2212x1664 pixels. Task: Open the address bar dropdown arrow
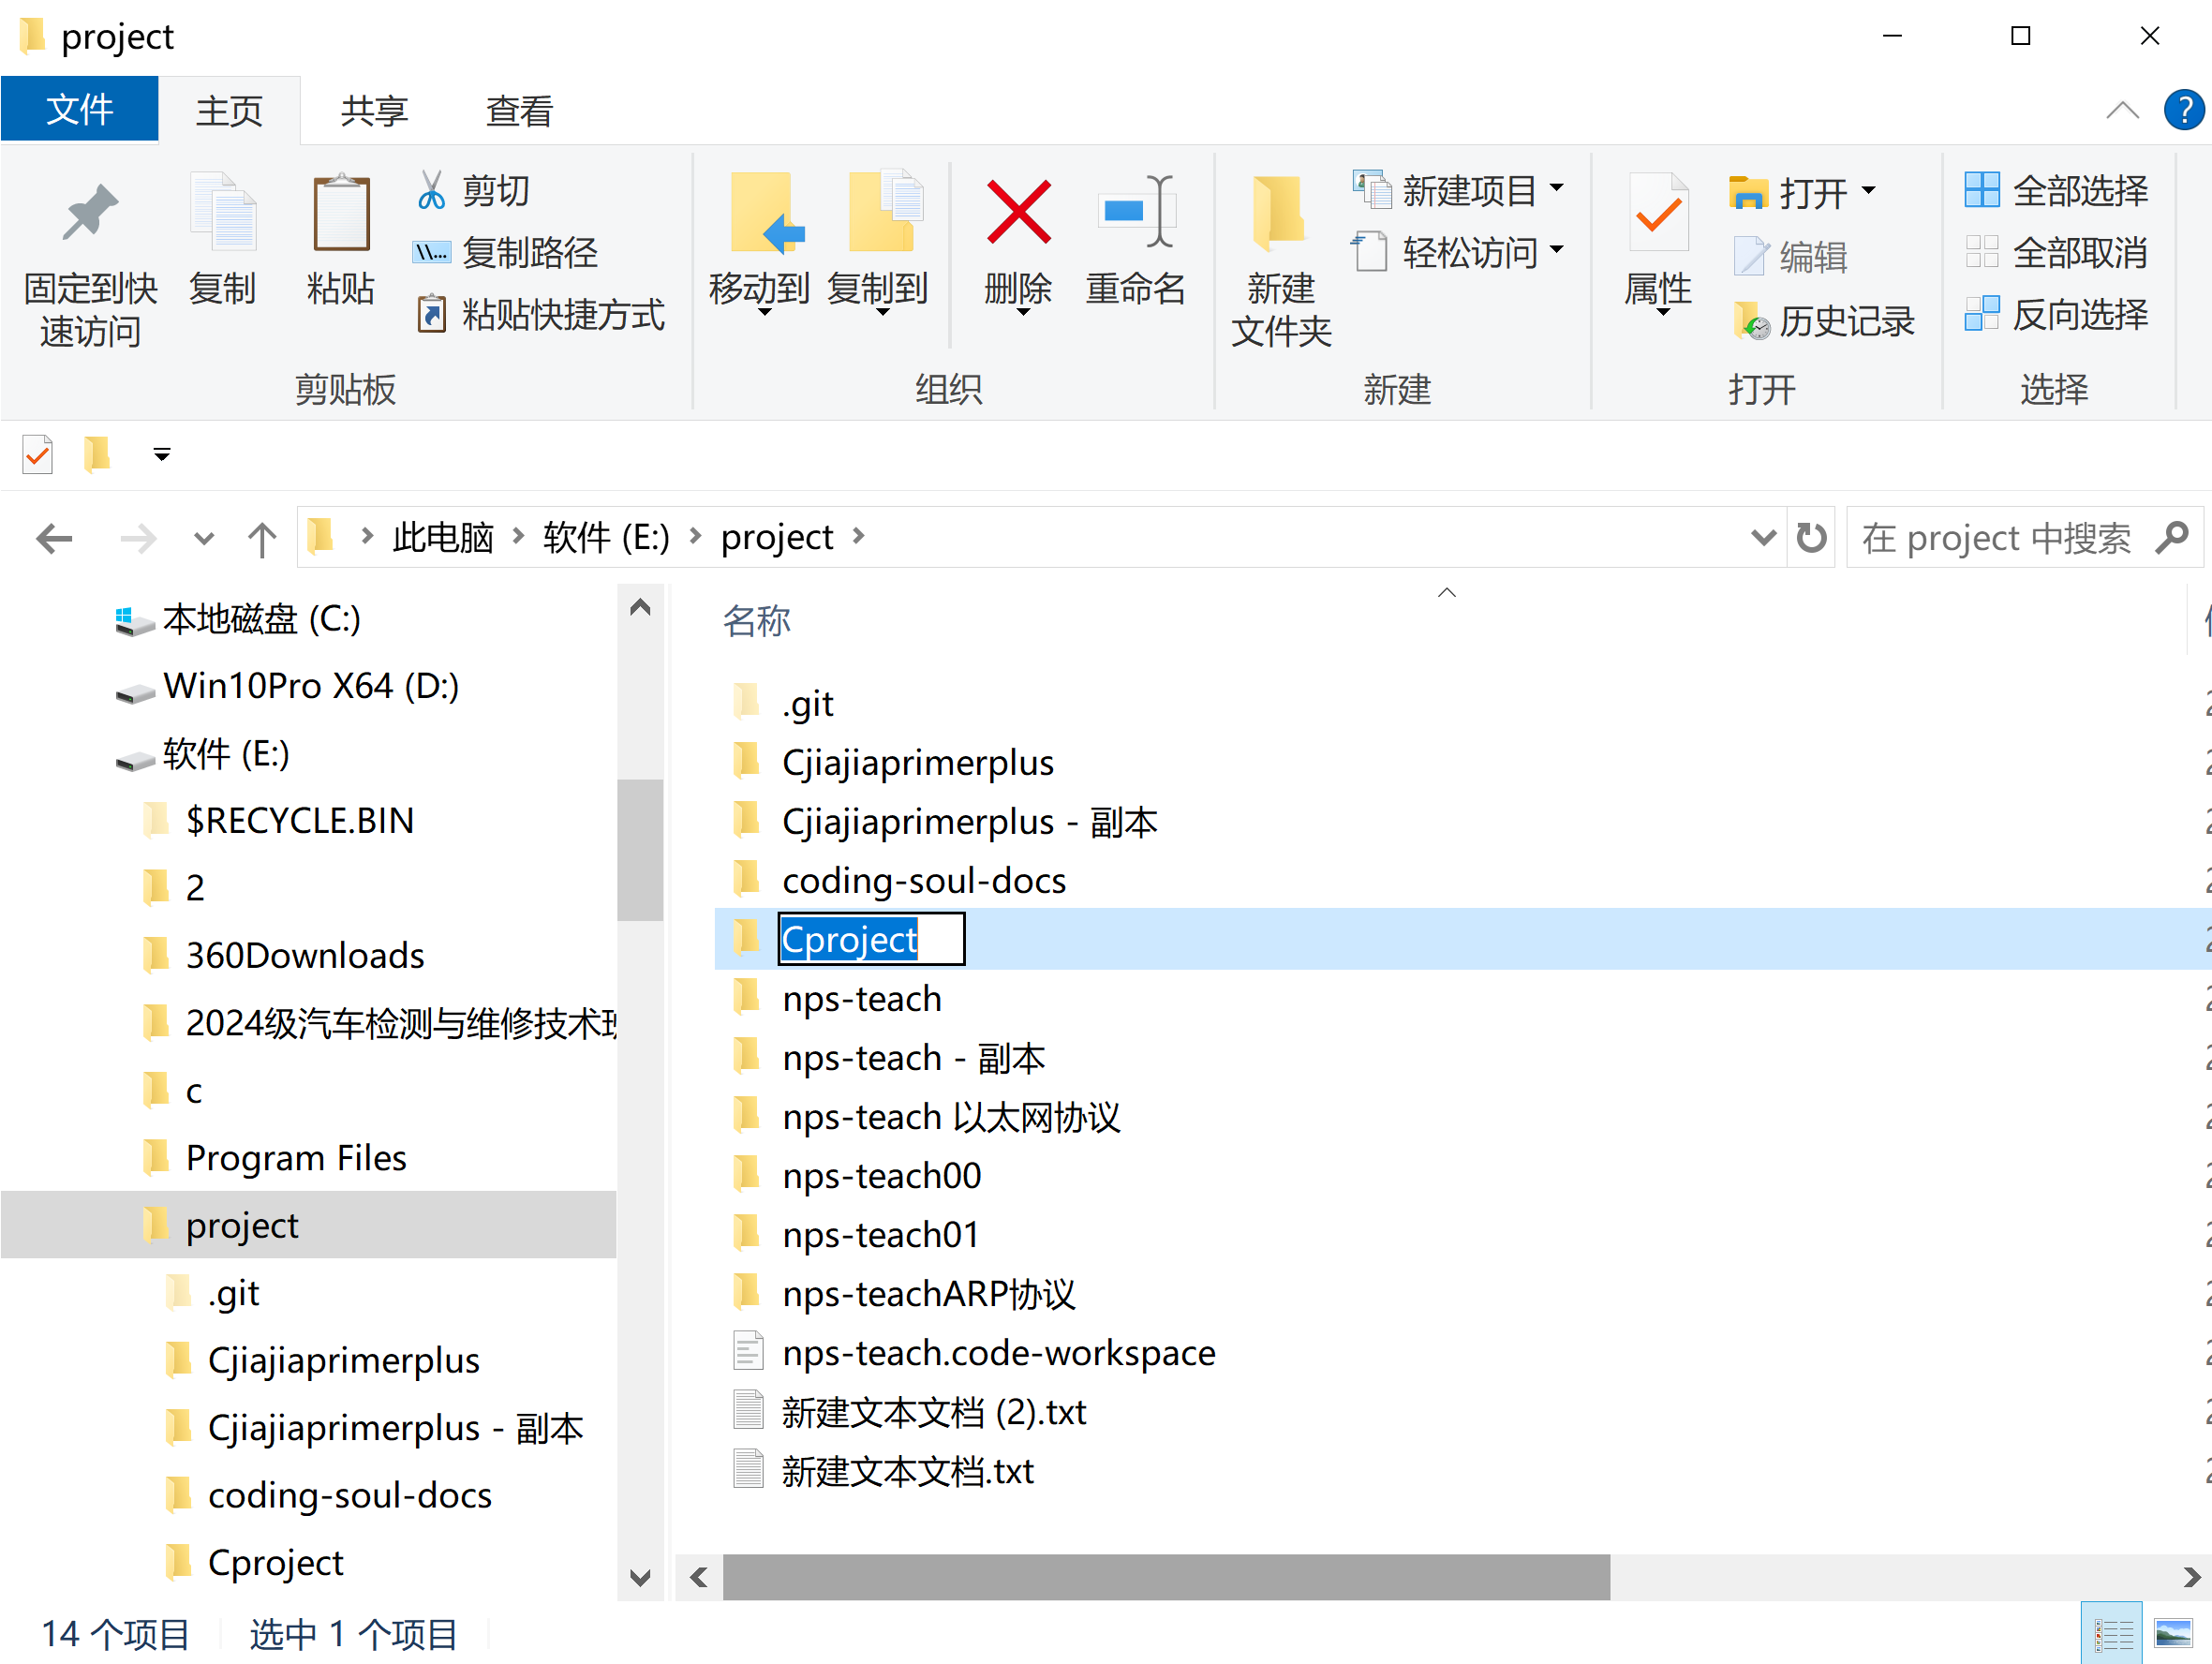[1762, 537]
